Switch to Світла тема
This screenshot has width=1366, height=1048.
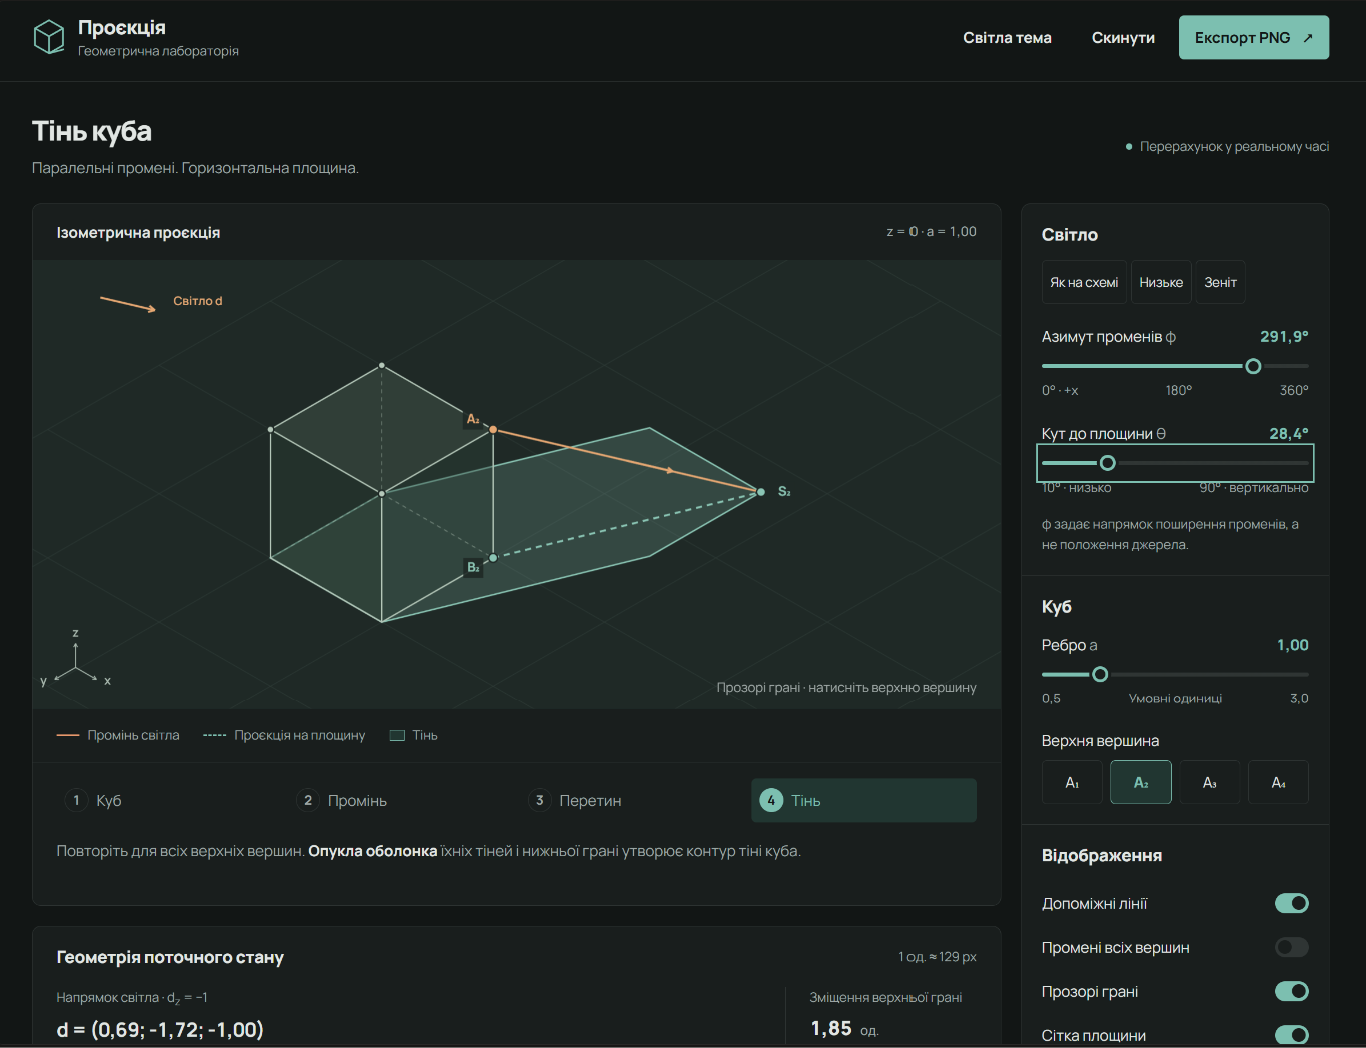point(1007,38)
